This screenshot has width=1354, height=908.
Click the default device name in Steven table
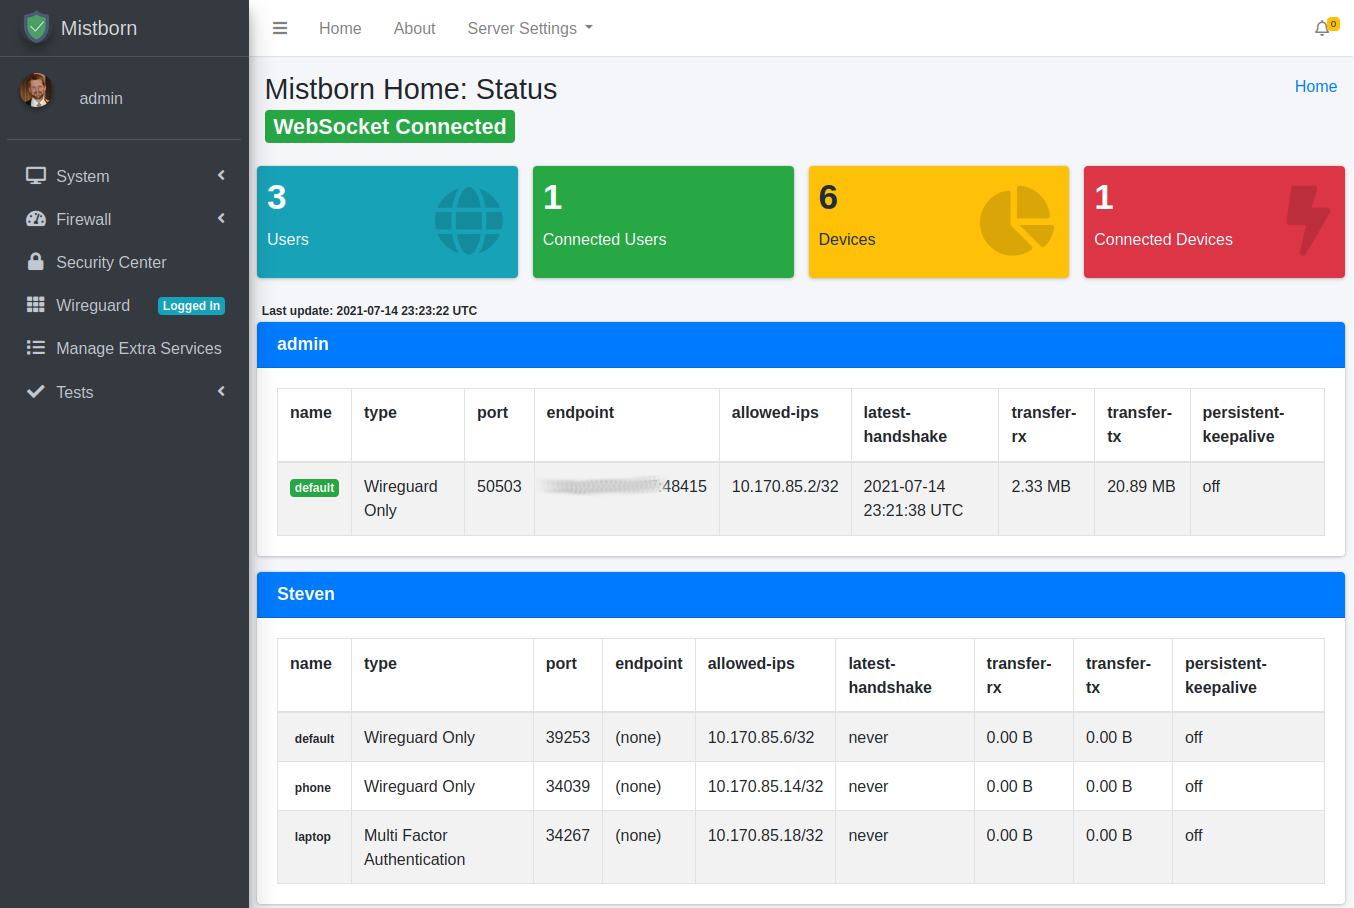(314, 739)
